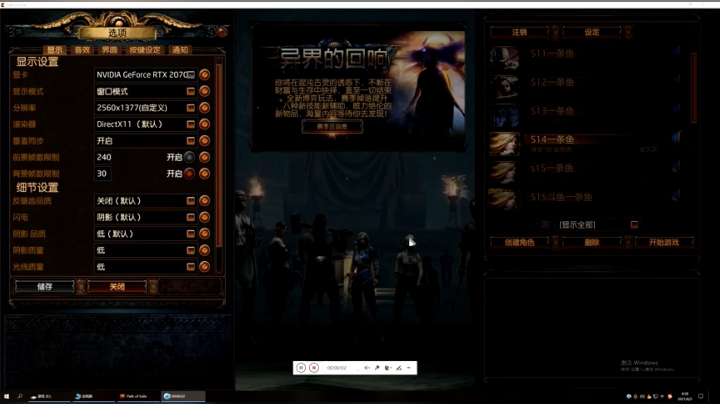Click the 删除 delete character button
This screenshot has height=404, width=720.
[x=592, y=242]
